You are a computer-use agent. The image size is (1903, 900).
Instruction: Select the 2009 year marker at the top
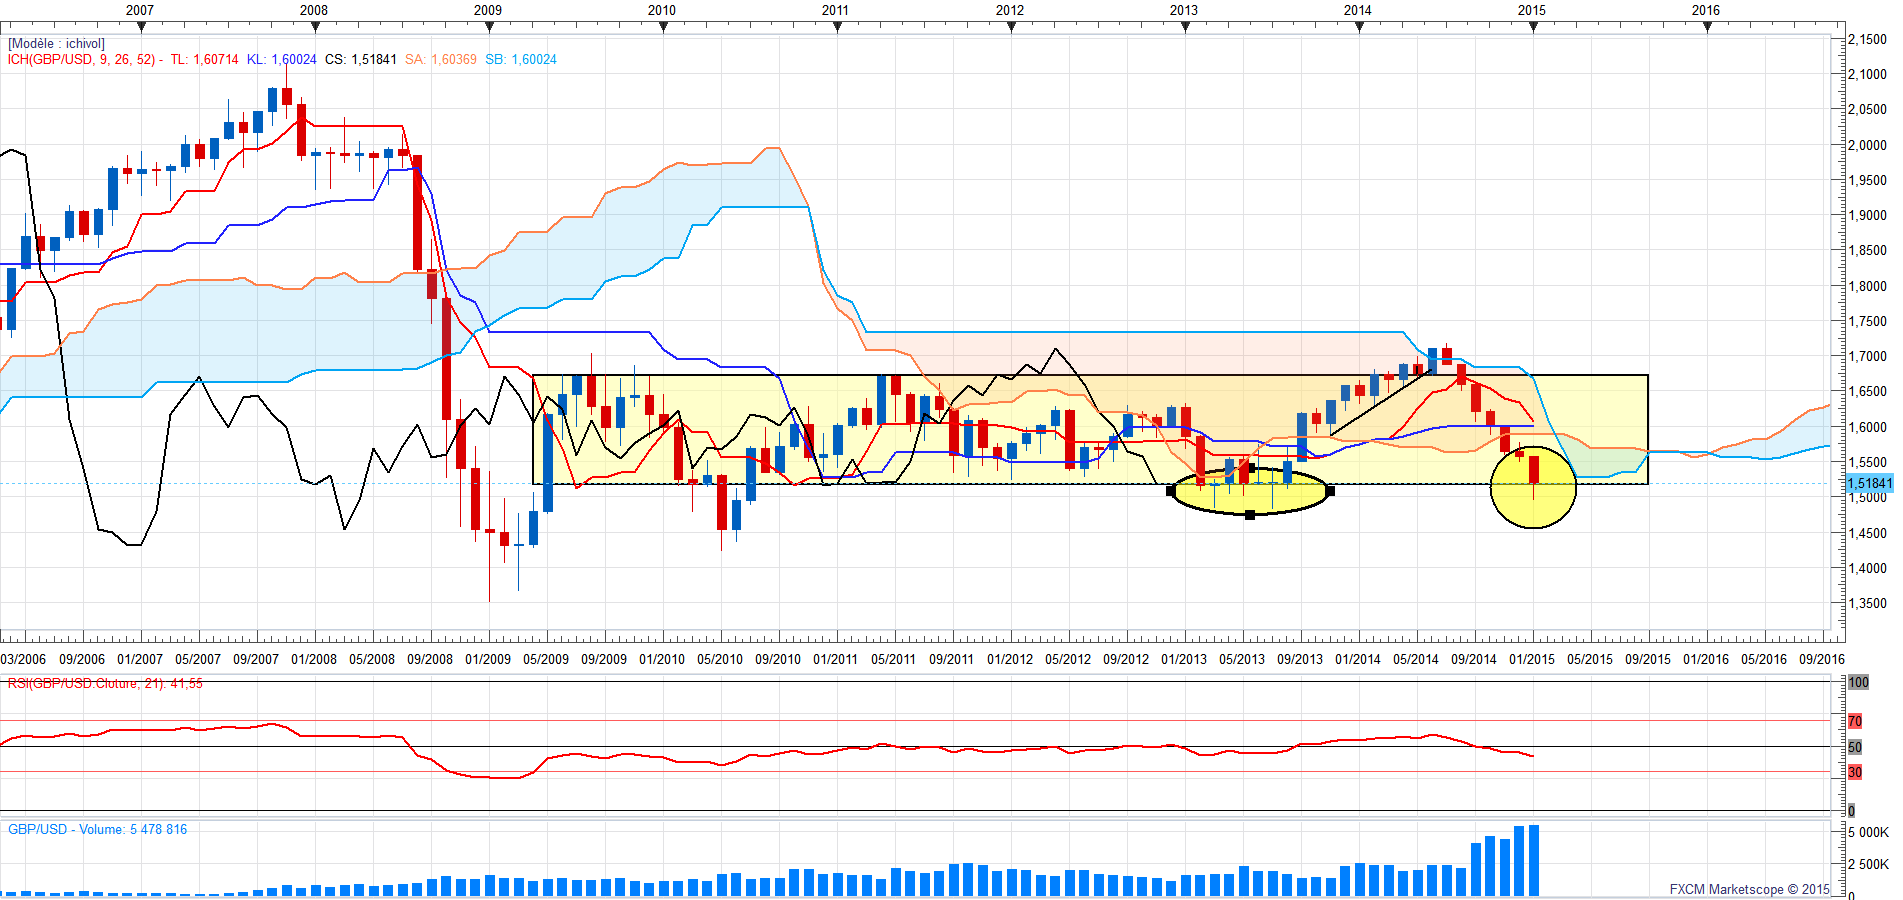[x=488, y=10]
